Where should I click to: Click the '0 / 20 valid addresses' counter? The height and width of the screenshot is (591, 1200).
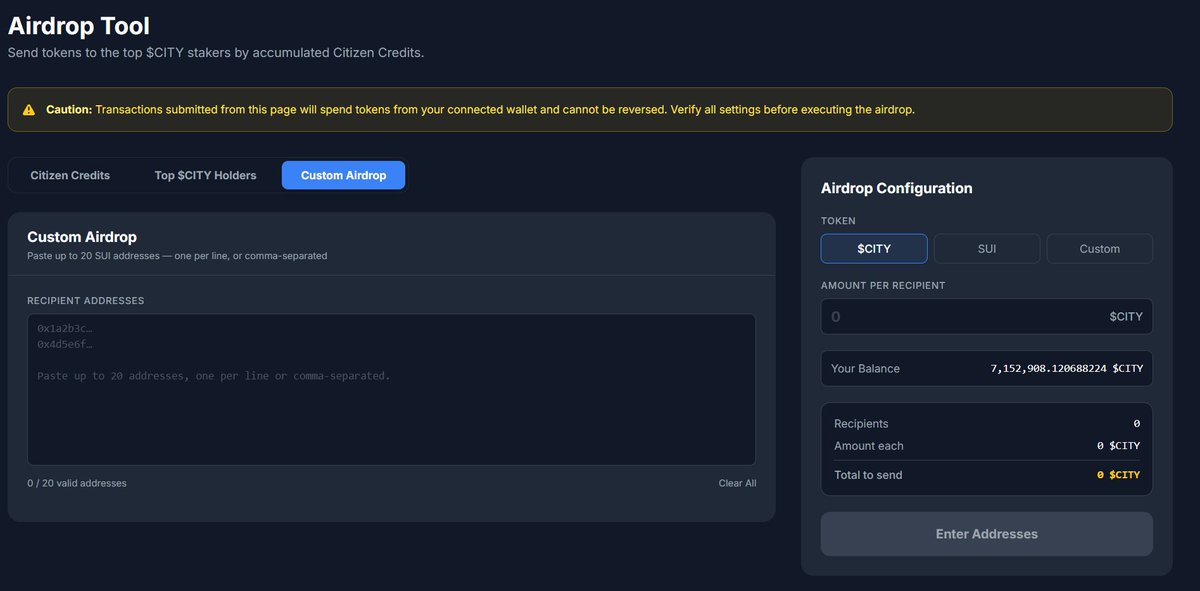coord(77,483)
